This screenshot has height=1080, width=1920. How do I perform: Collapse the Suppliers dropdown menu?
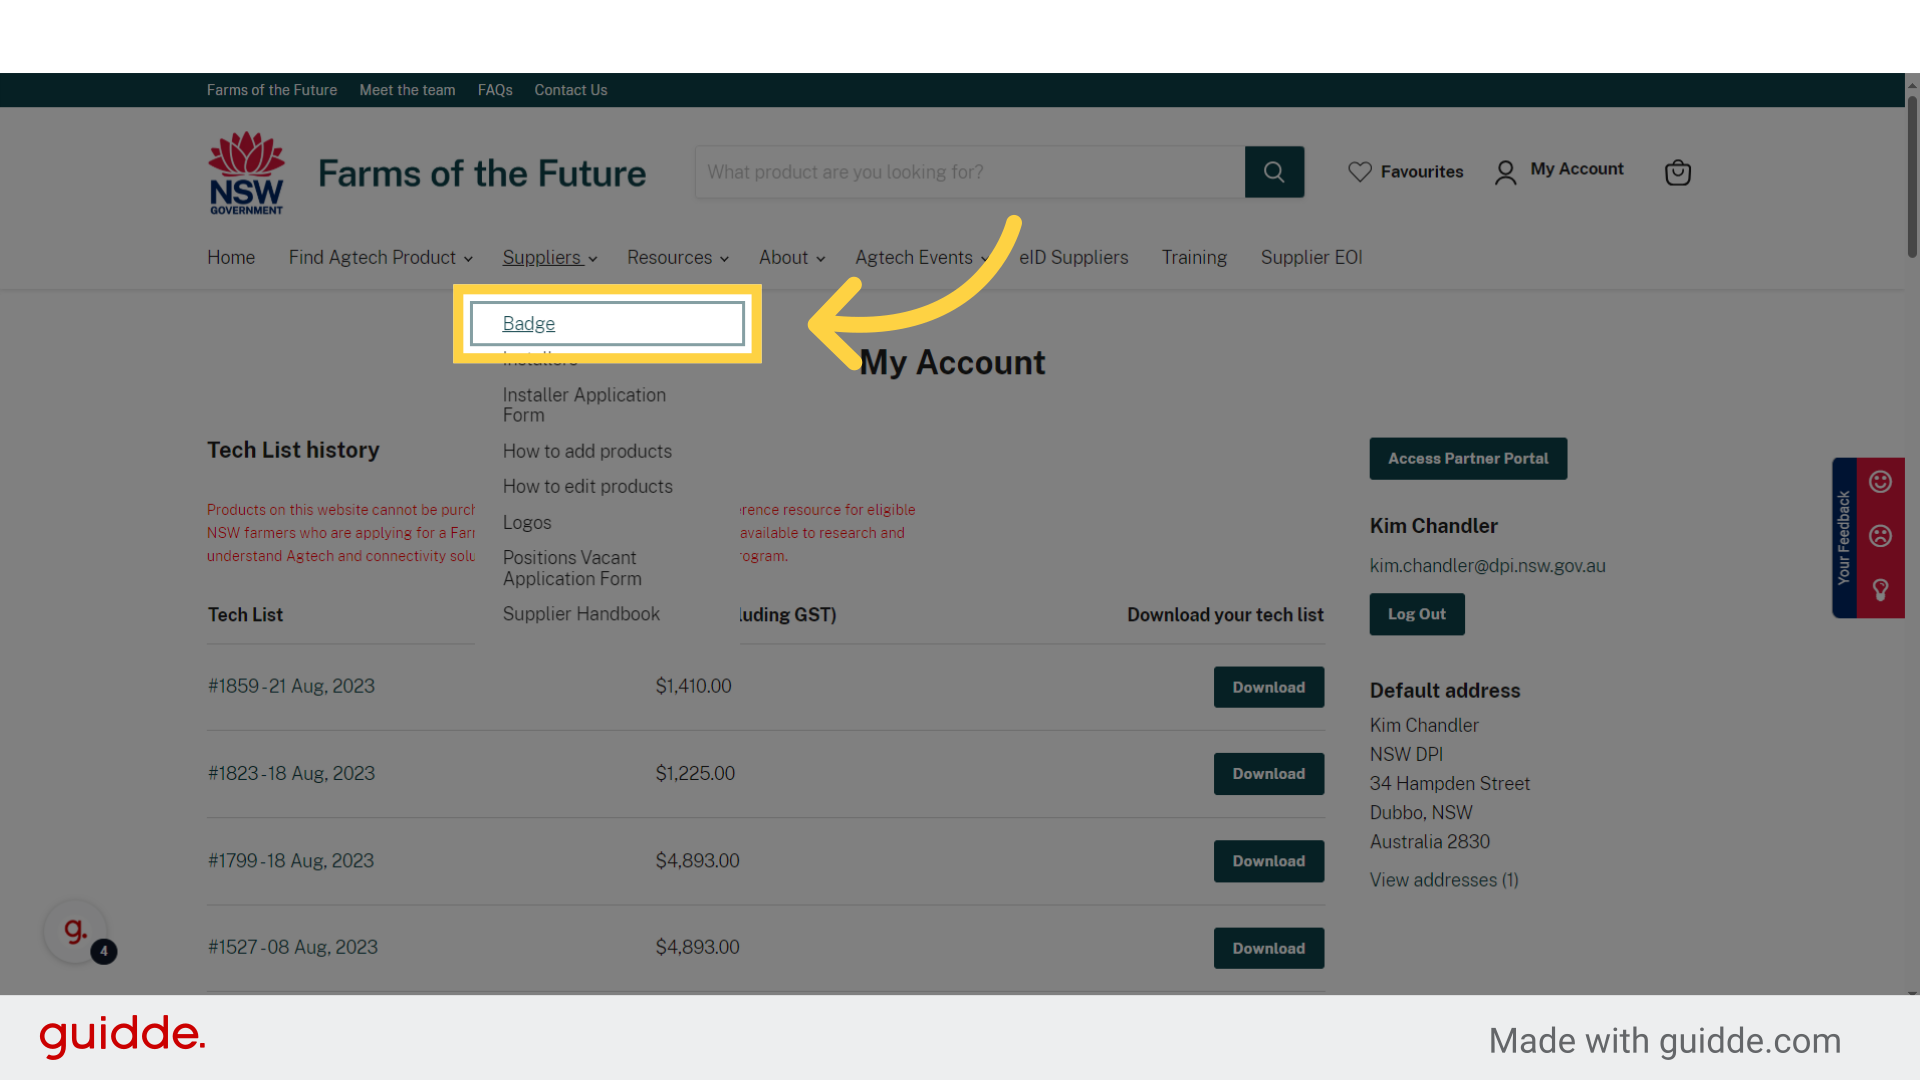[x=550, y=257]
